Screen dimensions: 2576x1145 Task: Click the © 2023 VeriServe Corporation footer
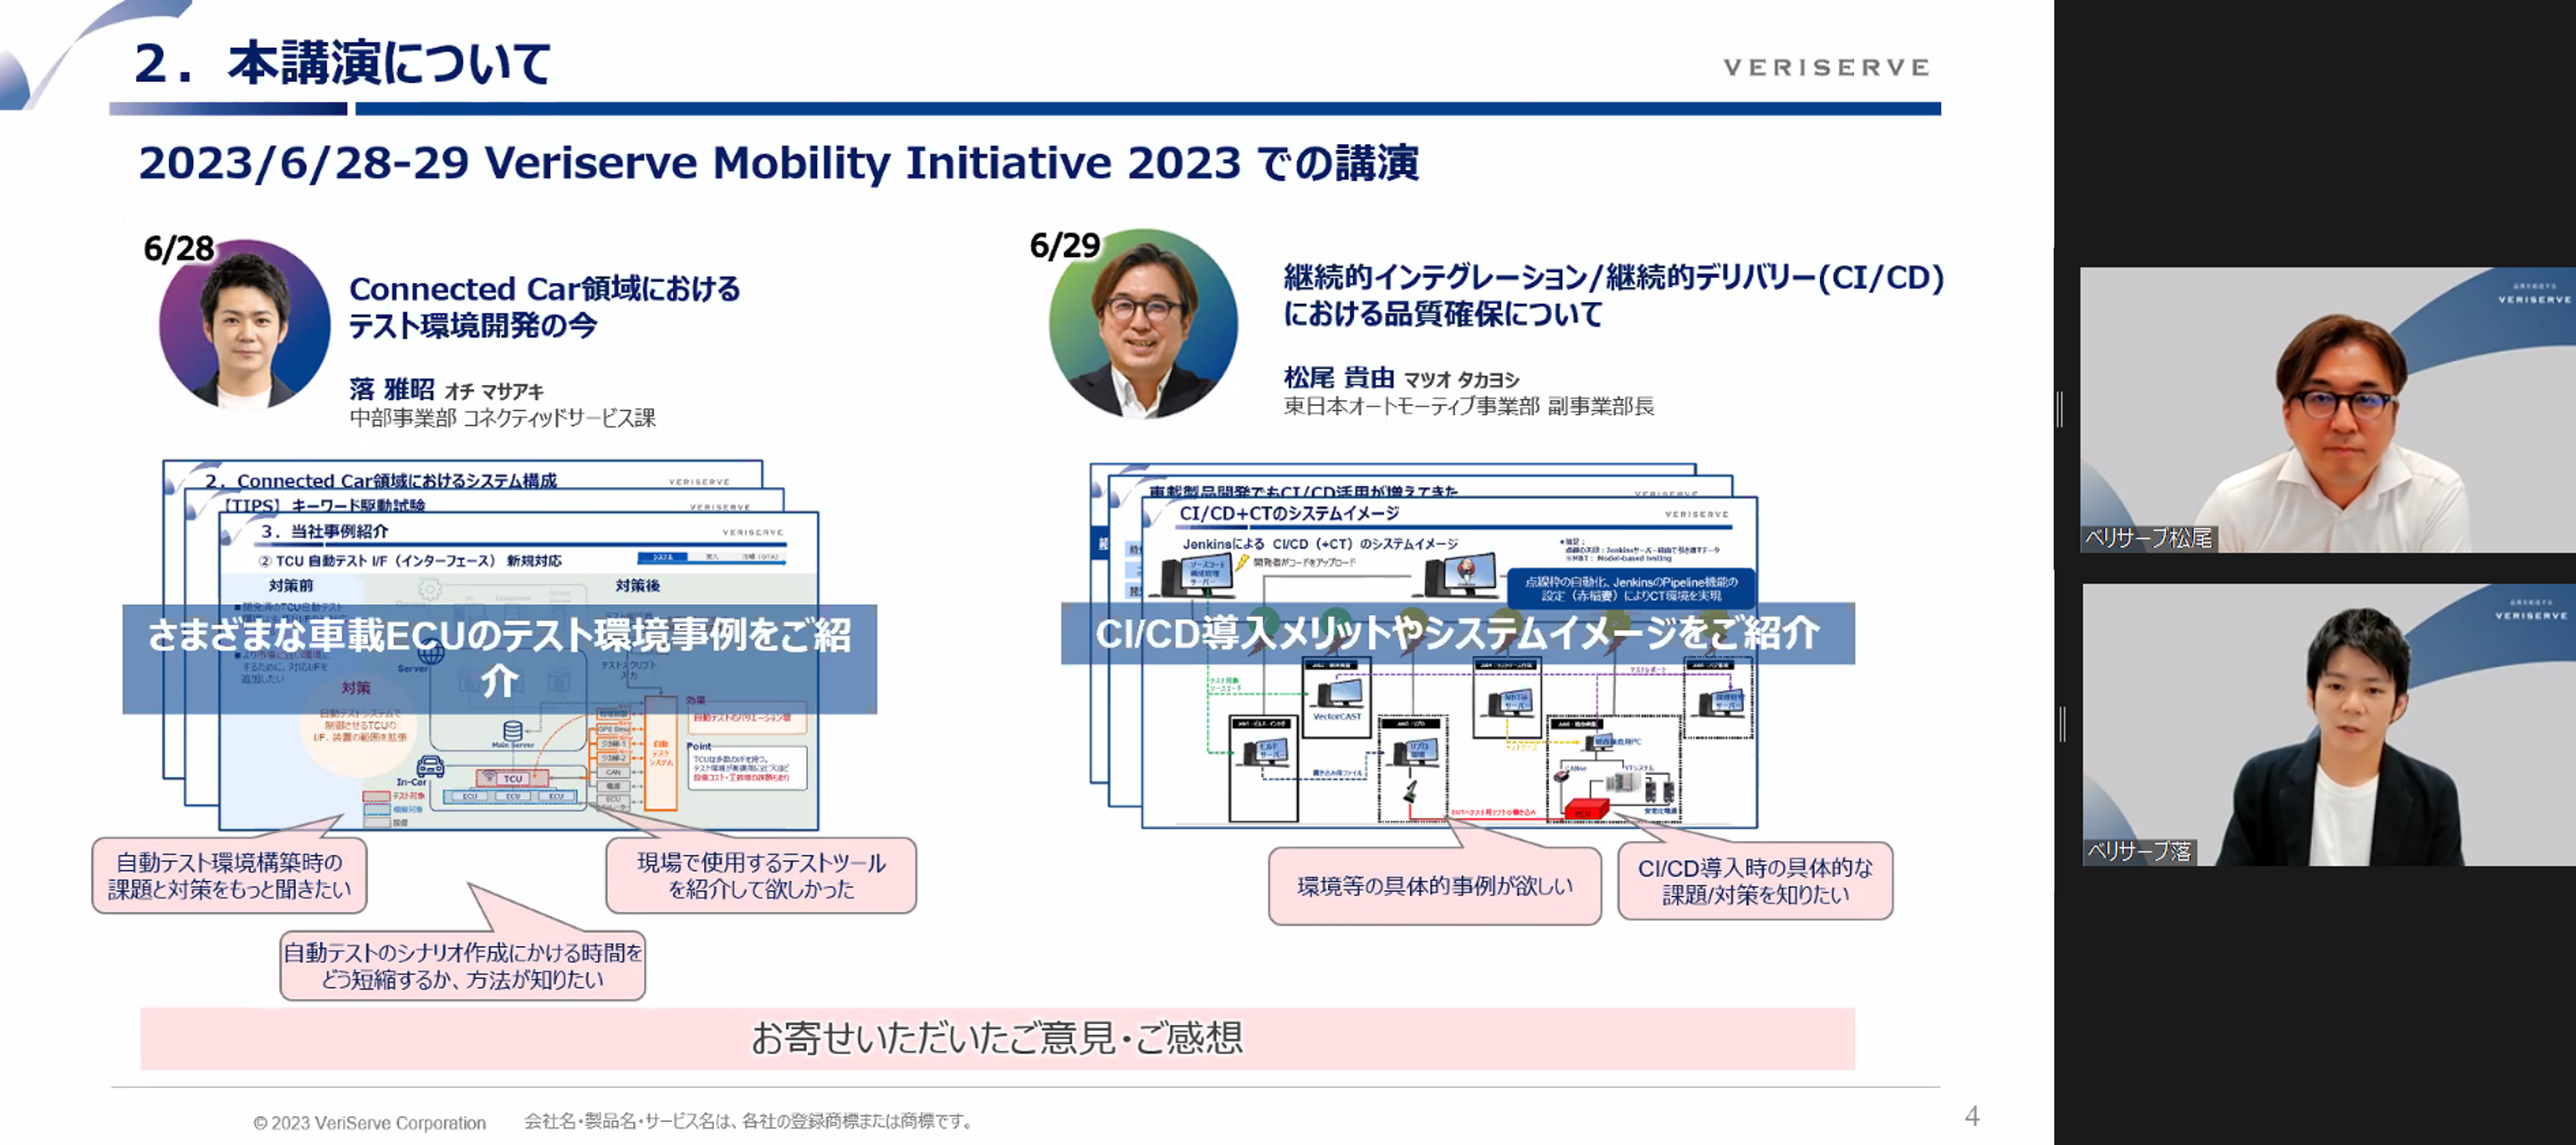click(369, 1122)
